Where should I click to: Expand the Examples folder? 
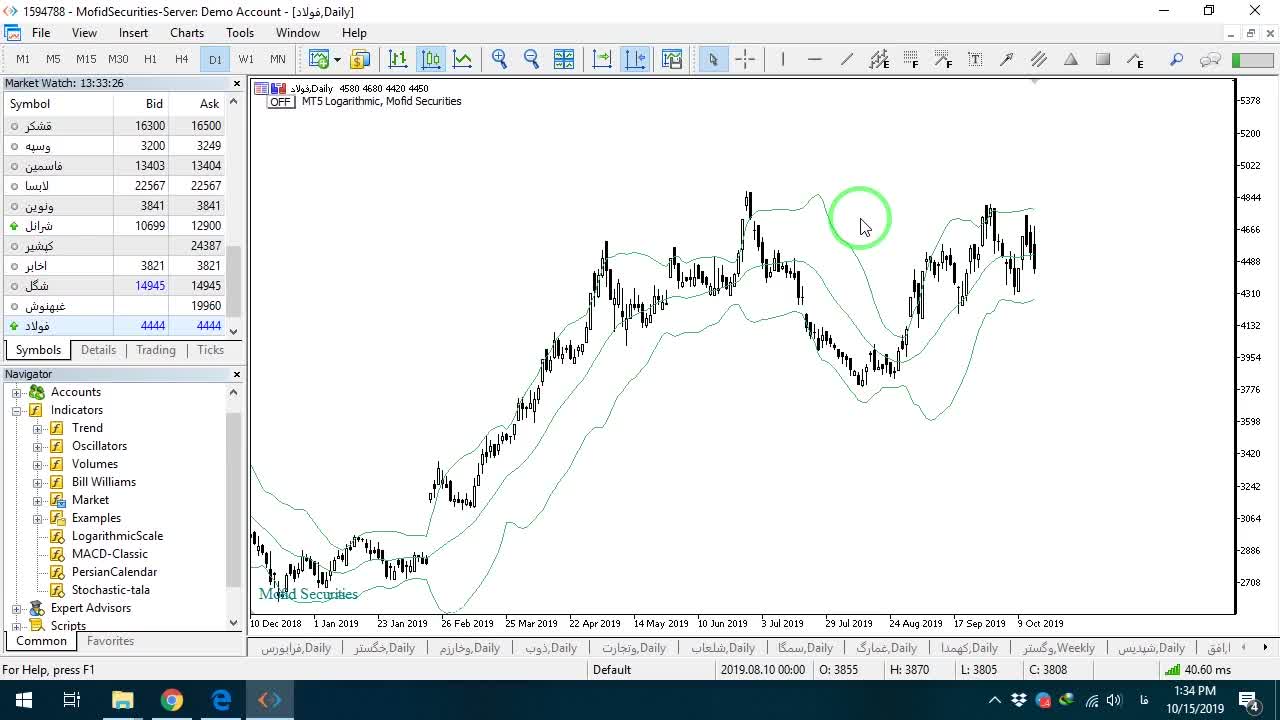tap(38, 518)
